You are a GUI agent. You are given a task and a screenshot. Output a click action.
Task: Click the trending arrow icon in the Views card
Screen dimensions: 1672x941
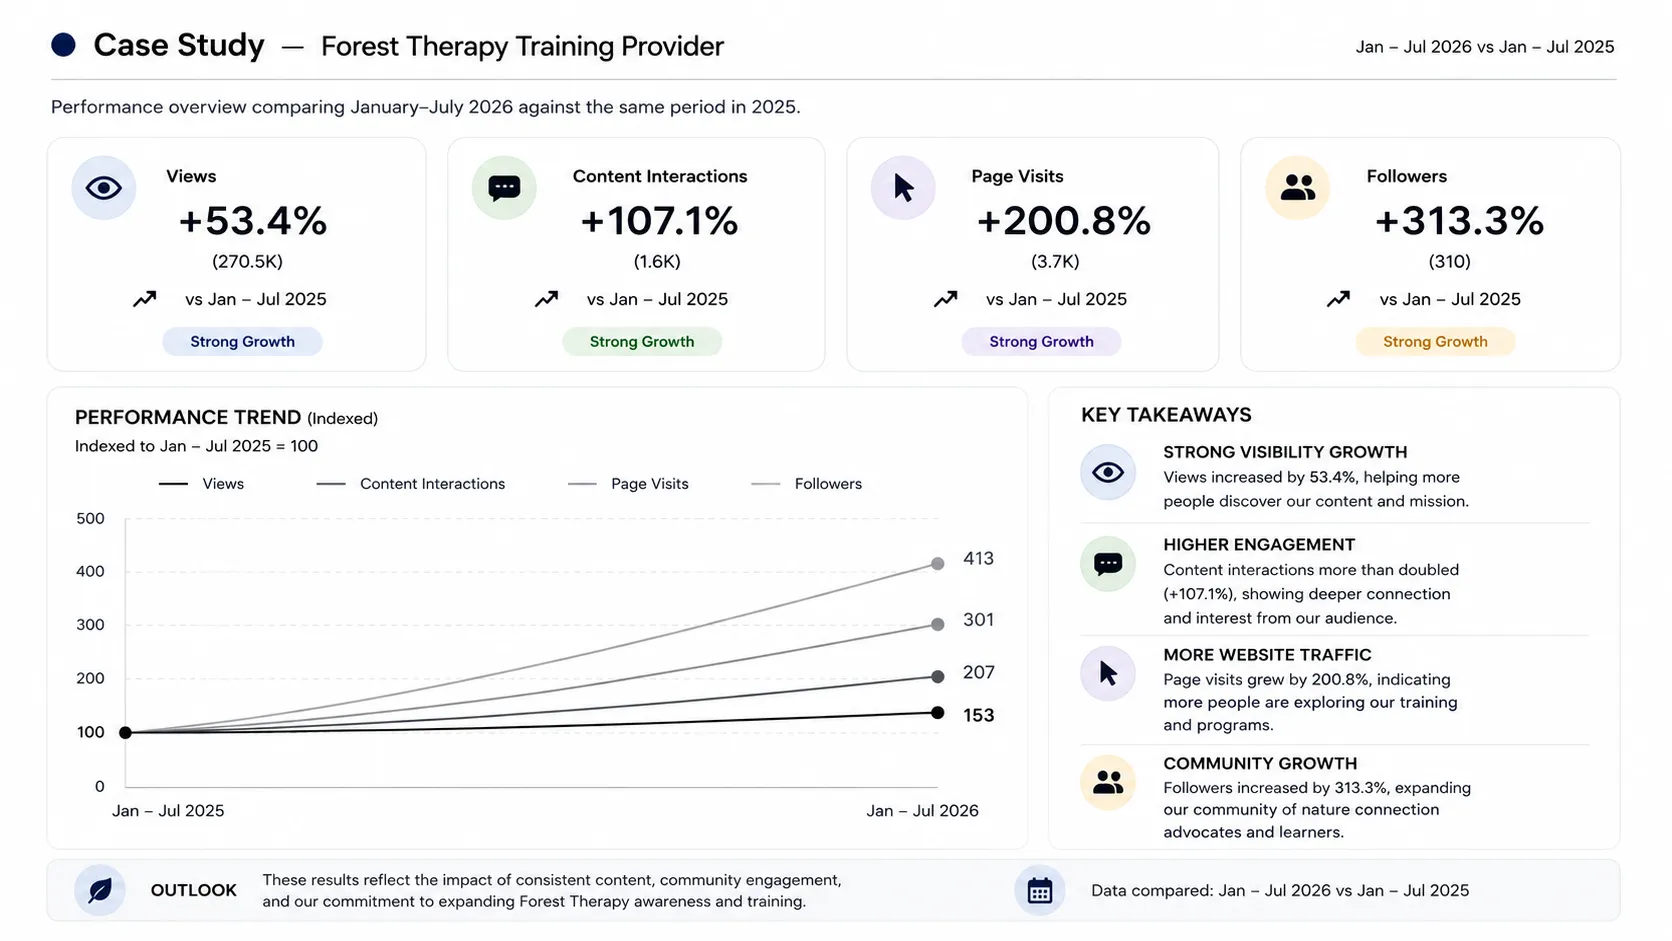145,299
